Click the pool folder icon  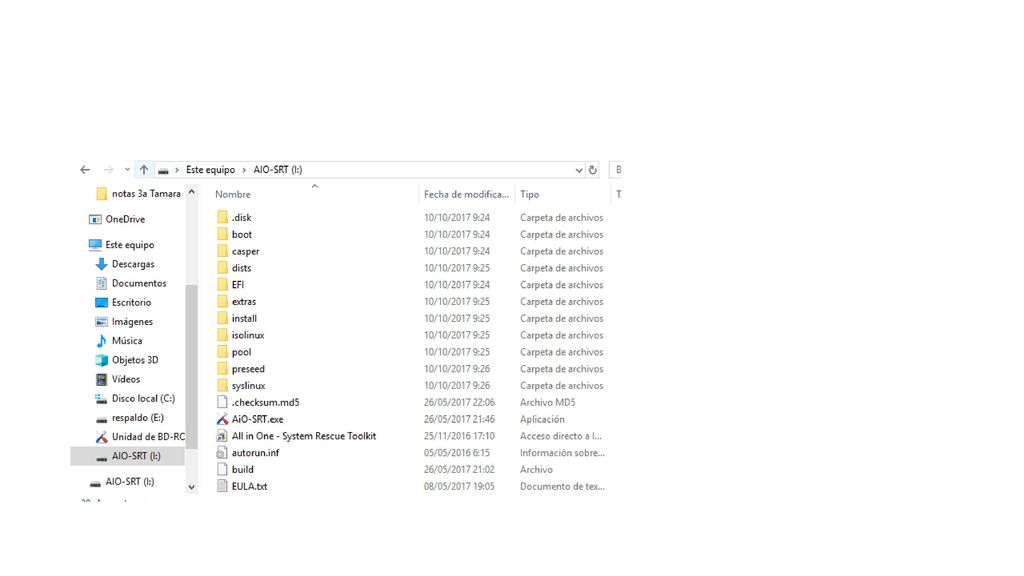pyautogui.click(x=223, y=352)
